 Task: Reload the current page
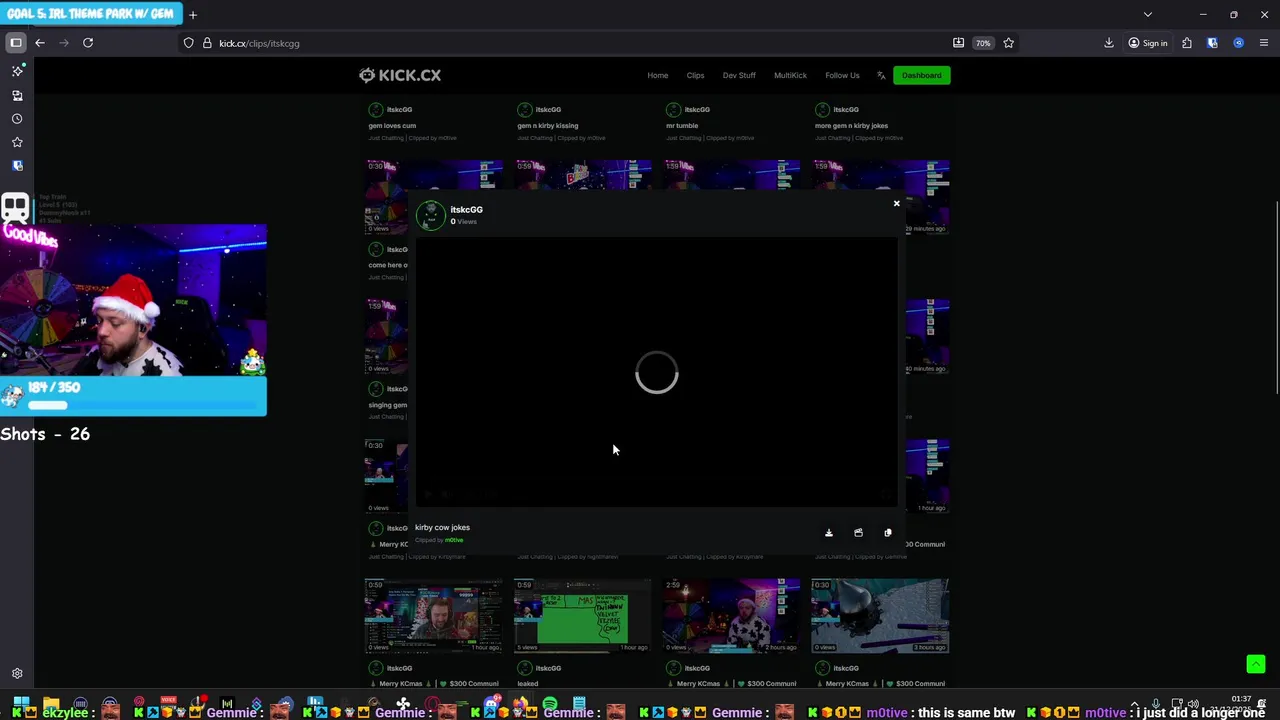click(88, 43)
